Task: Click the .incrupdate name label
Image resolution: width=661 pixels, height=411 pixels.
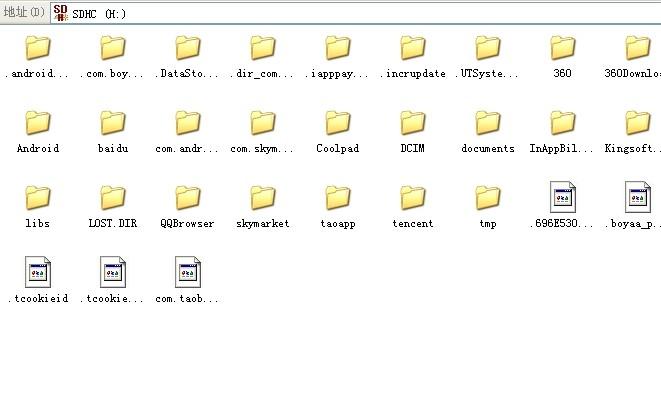Action: 413,74
